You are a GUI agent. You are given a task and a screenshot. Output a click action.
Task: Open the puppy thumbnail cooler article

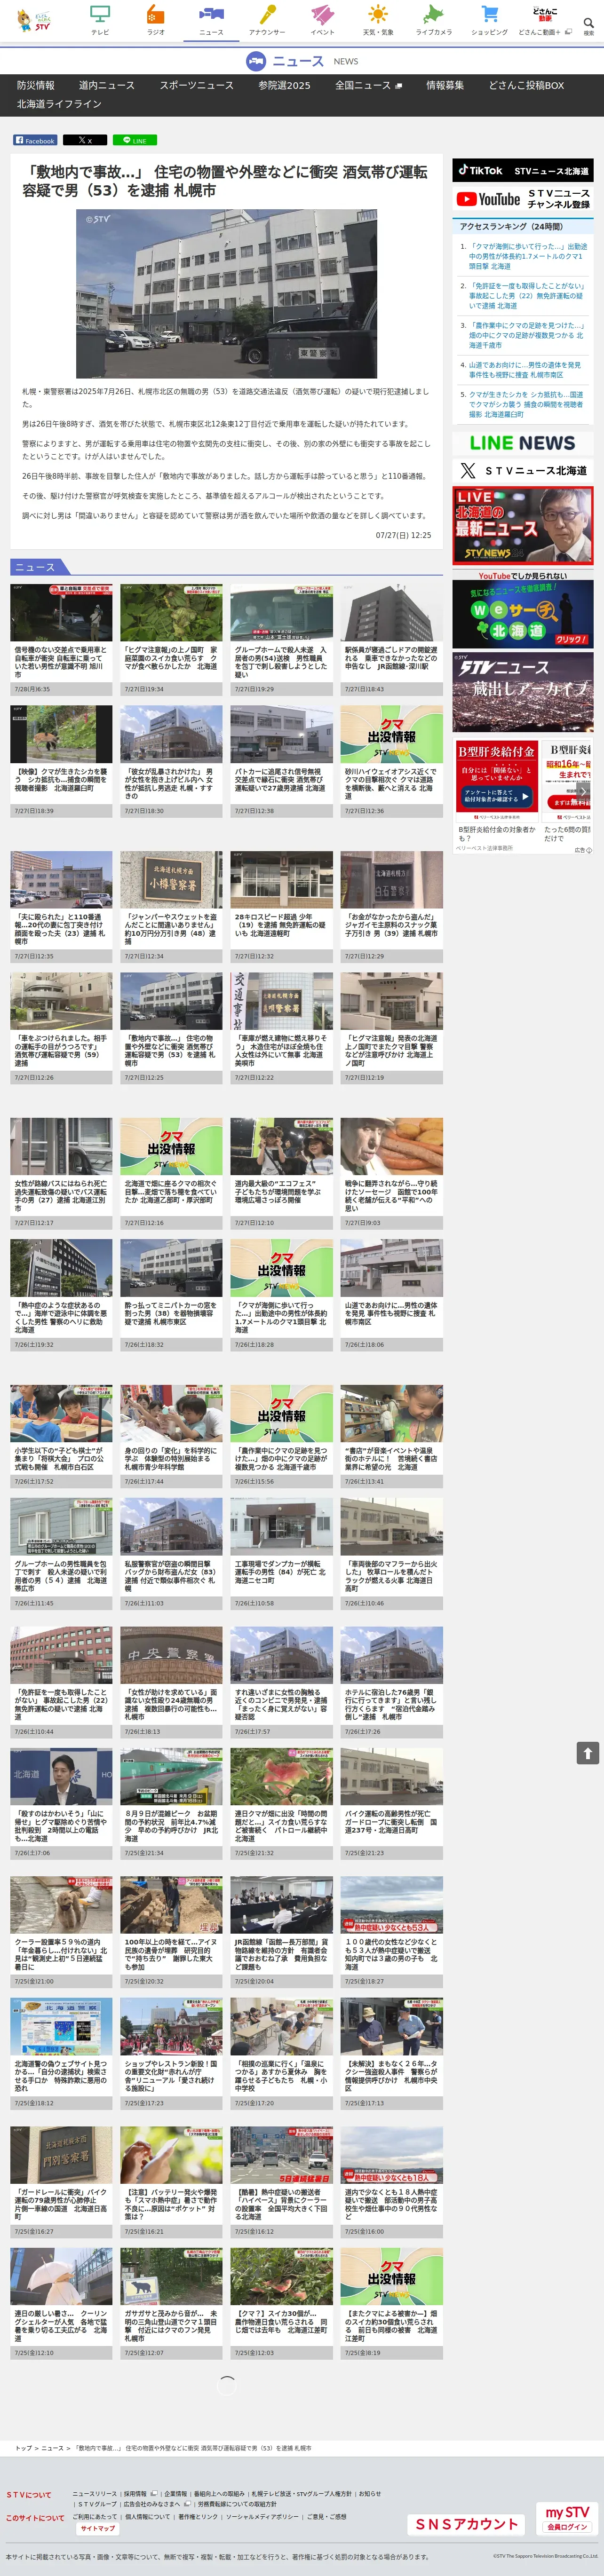(x=61, y=1905)
